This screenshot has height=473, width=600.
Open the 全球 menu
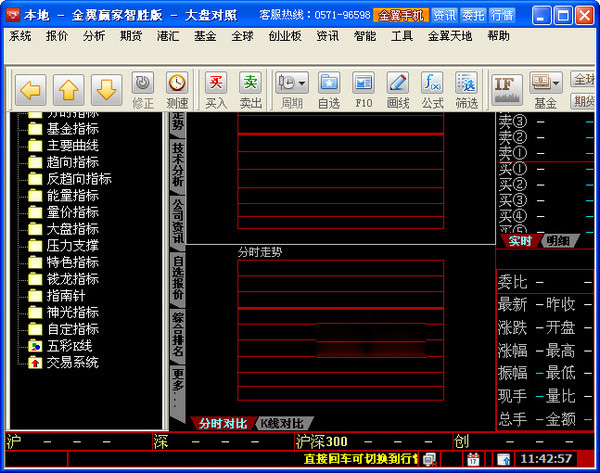(242, 36)
